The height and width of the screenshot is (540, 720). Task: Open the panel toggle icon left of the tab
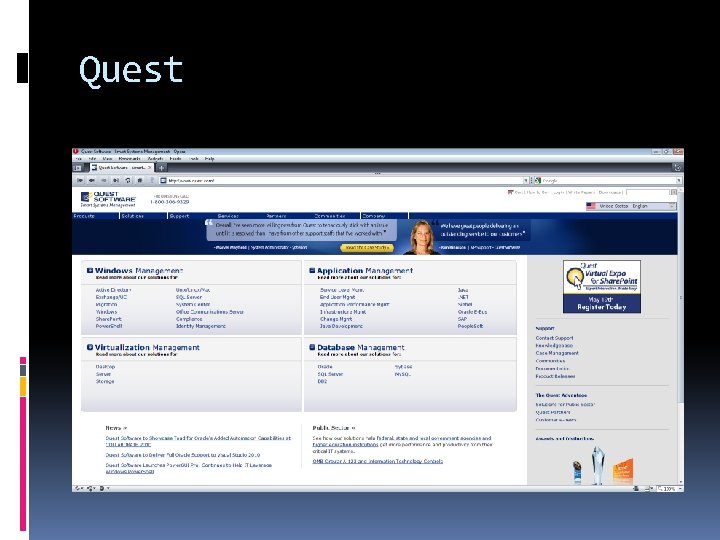pos(78,168)
